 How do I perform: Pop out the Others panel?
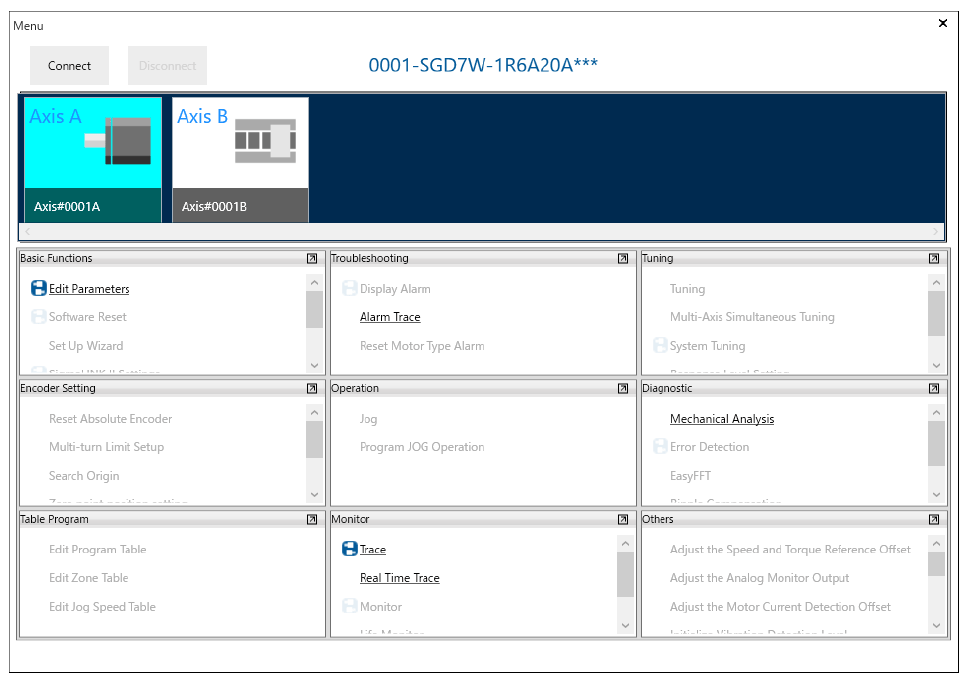(x=934, y=519)
